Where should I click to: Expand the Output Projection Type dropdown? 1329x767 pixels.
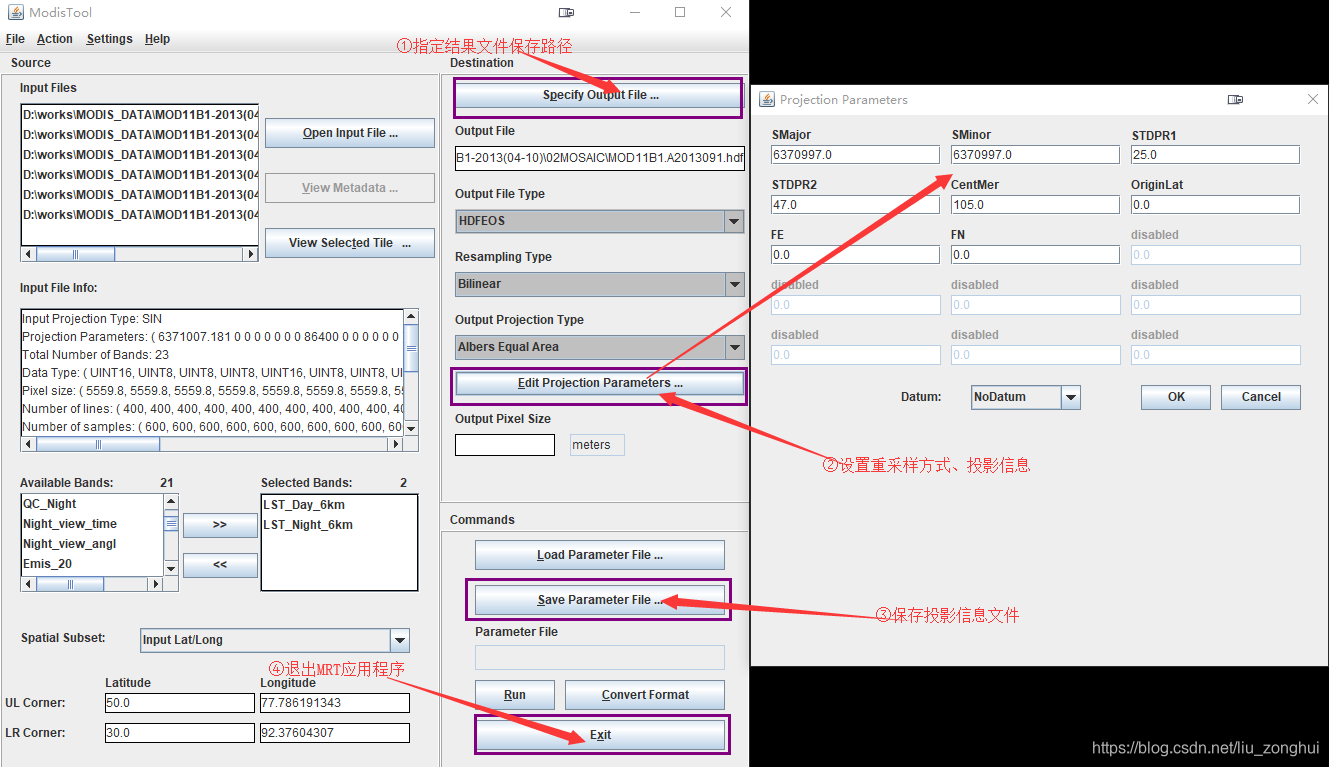[x=734, y=347]
